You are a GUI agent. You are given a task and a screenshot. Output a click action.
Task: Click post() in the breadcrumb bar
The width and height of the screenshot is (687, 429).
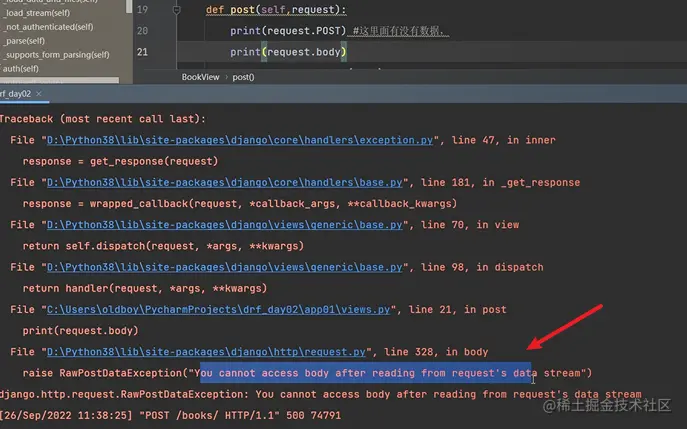[243, 77]
